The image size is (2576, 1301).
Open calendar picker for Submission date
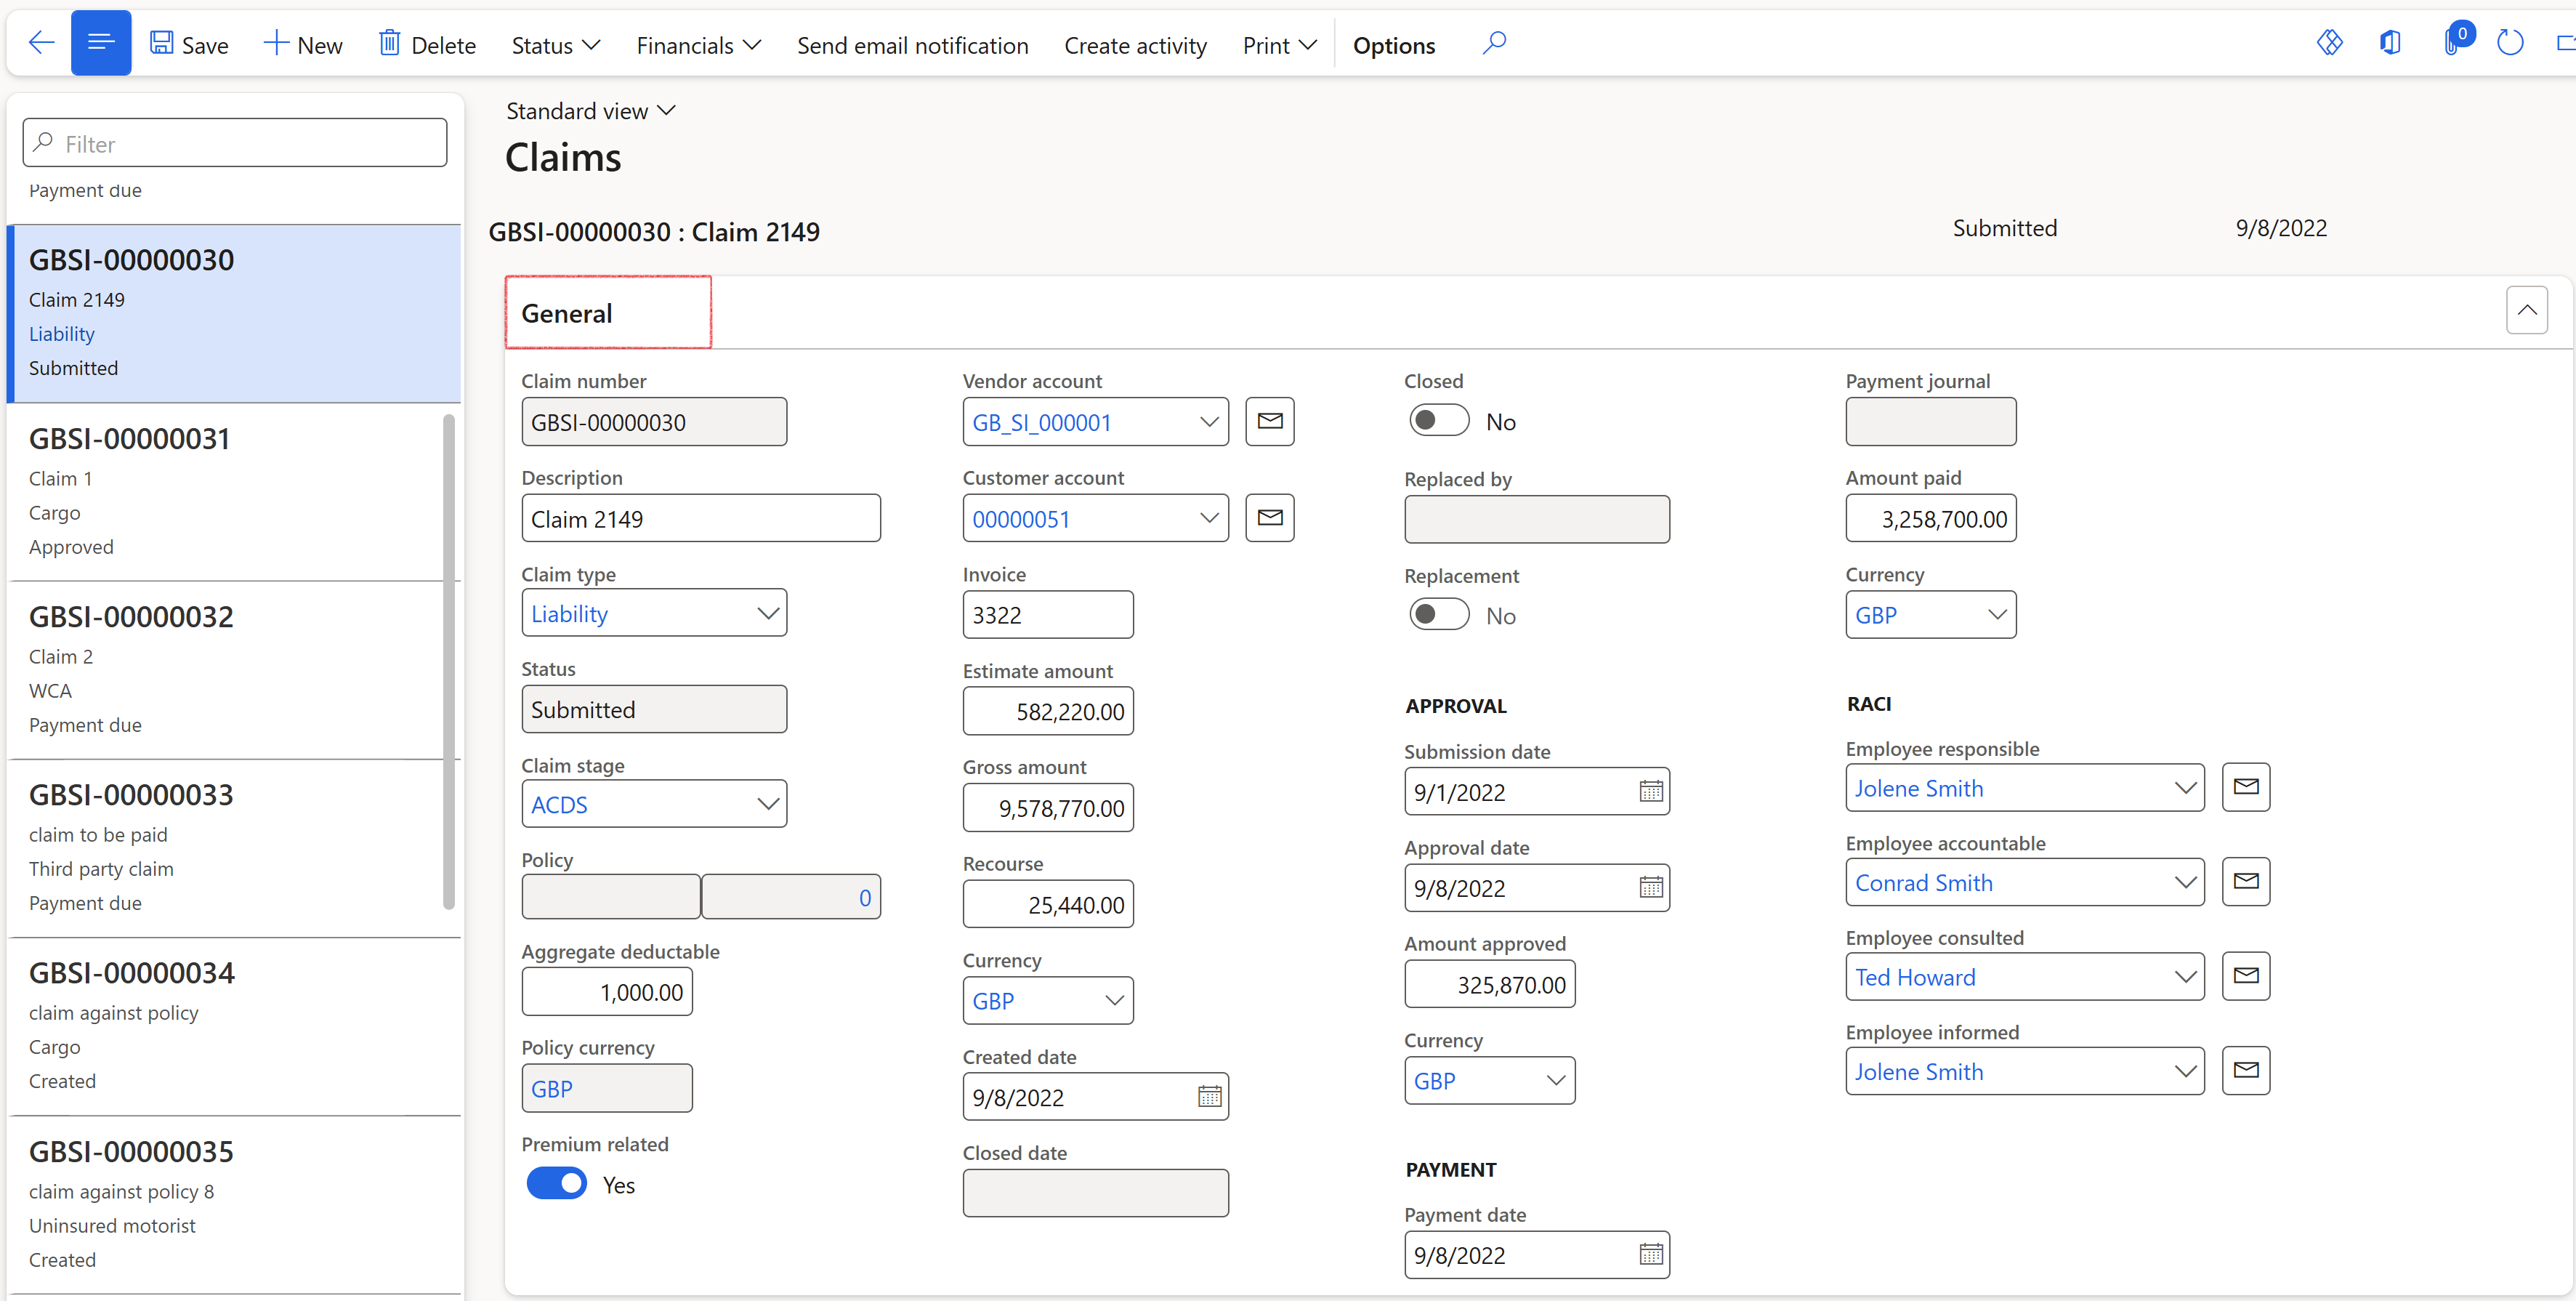point(1651,792)
